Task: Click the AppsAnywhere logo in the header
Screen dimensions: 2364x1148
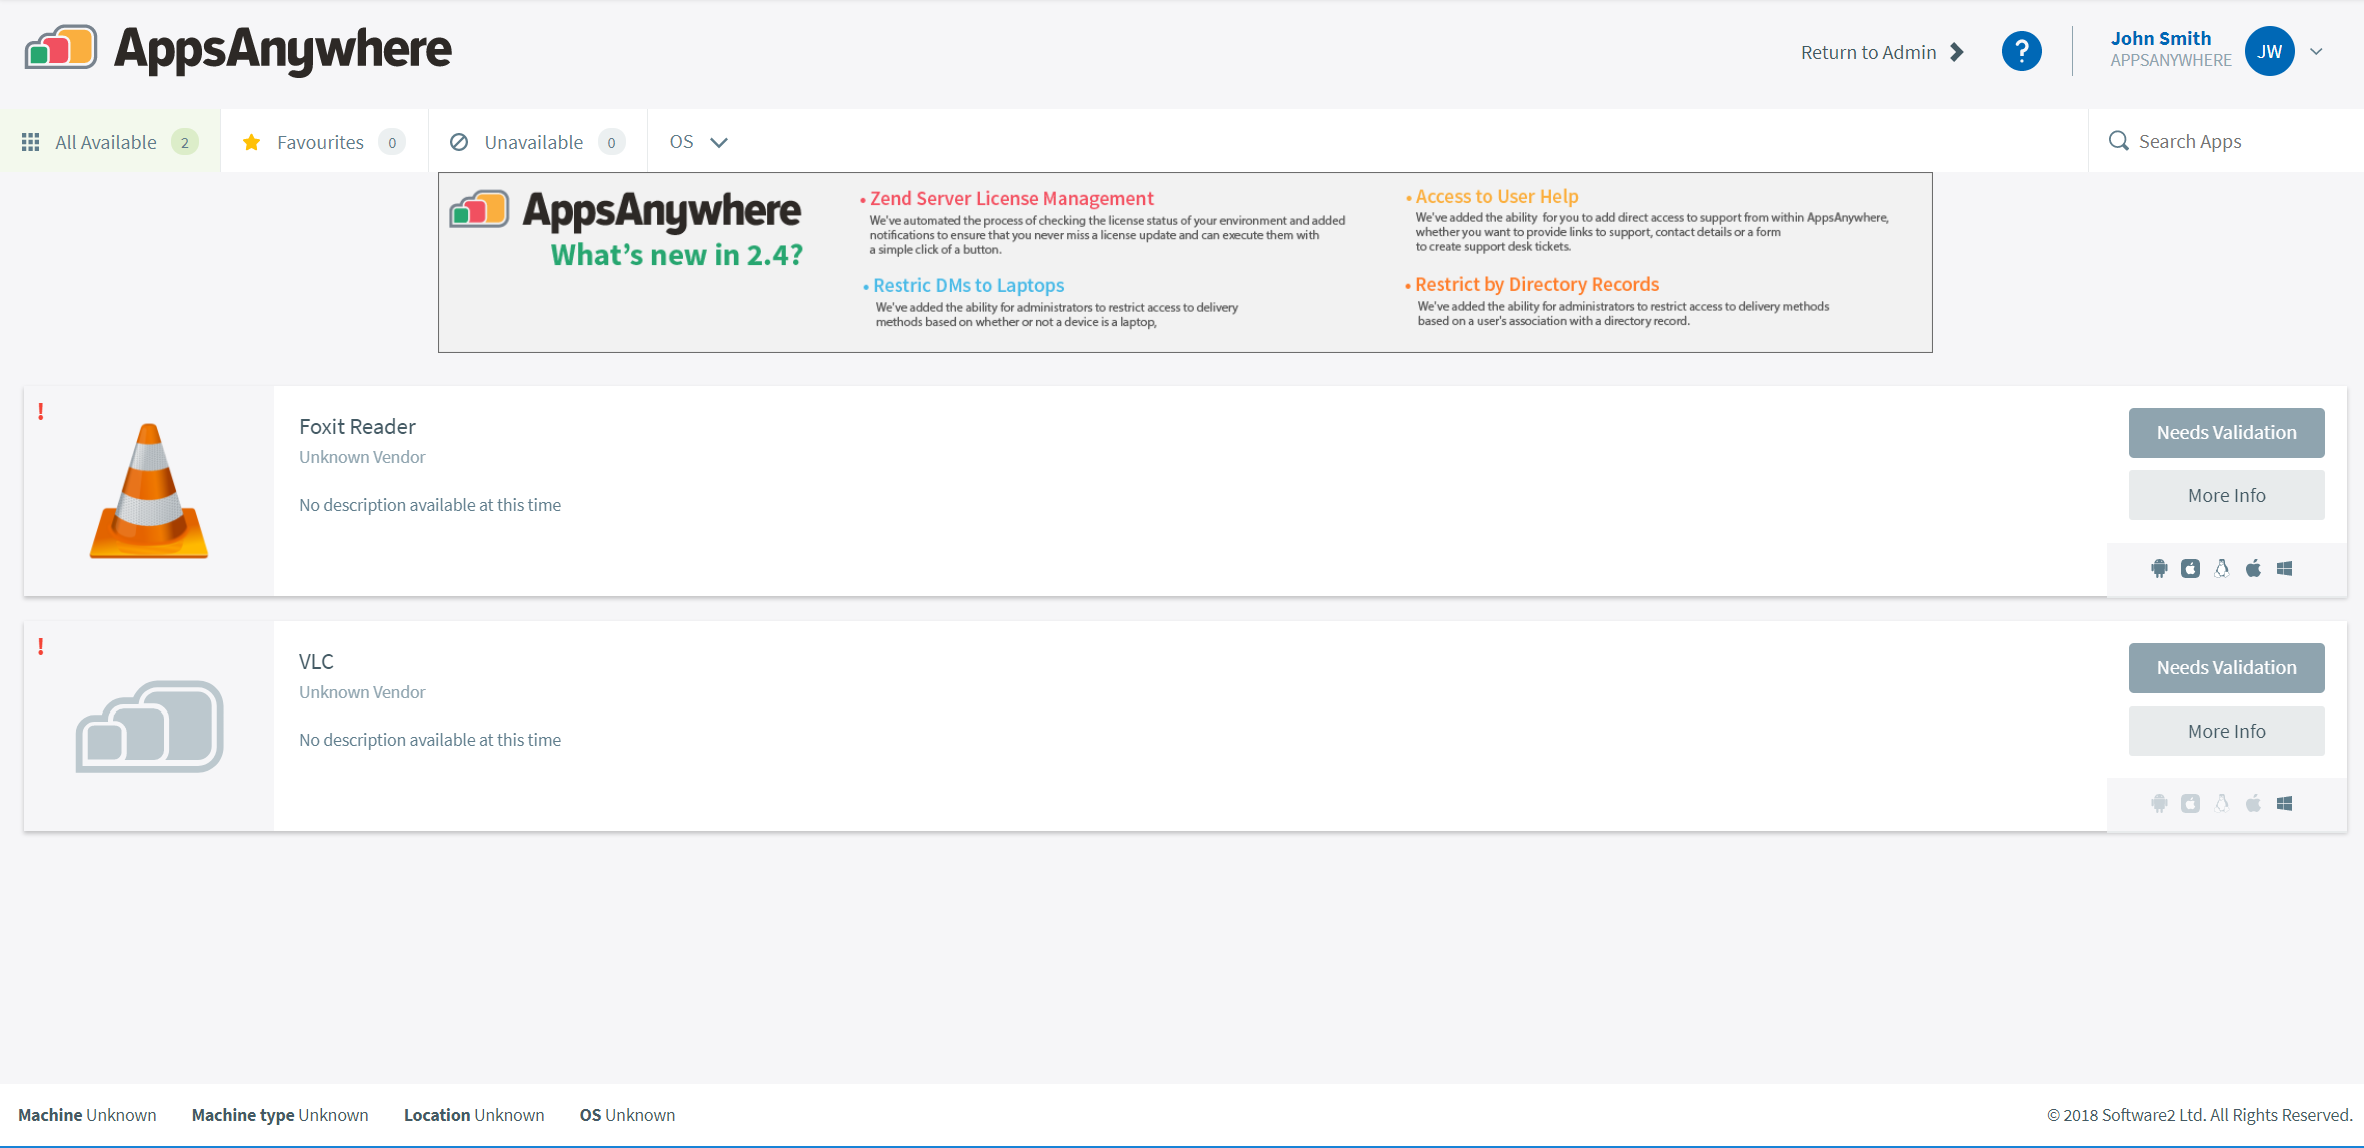Action: (237, 48)
